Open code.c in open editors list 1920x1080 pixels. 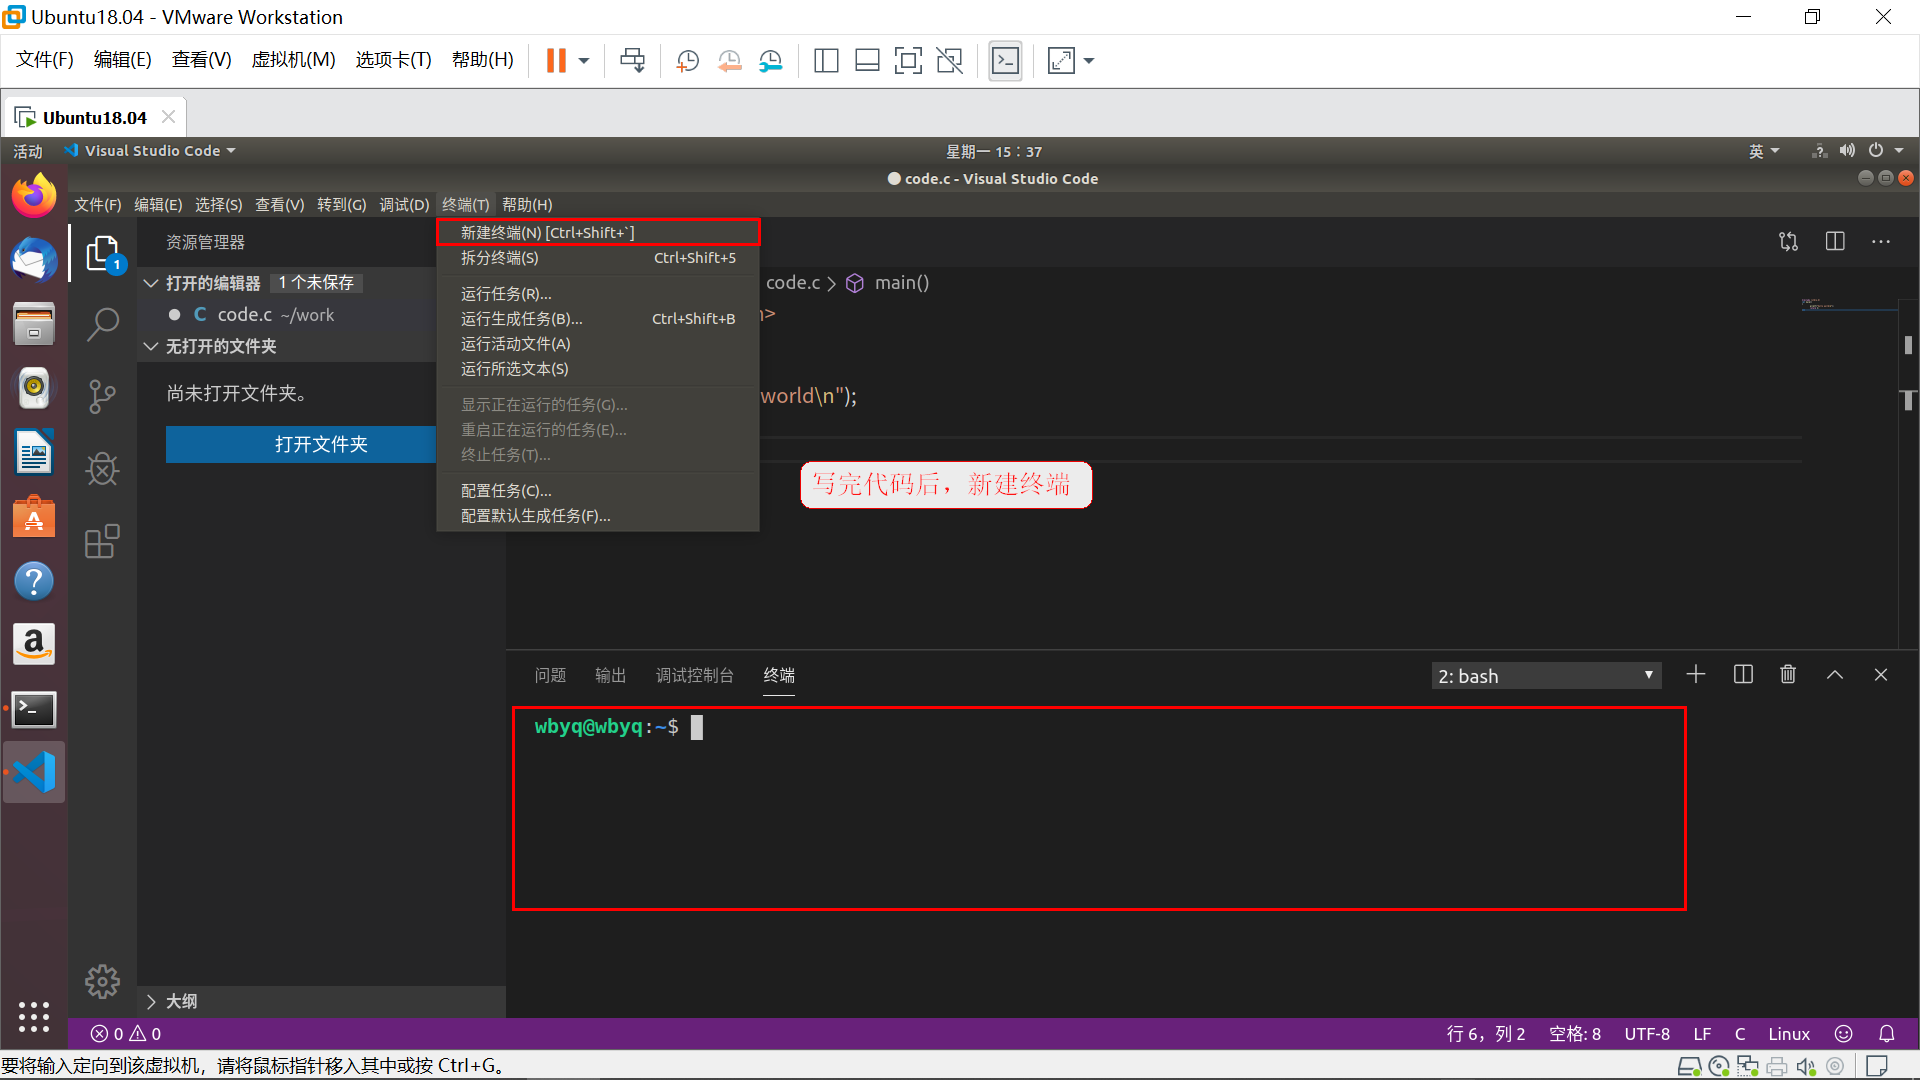tap(245, 315)
